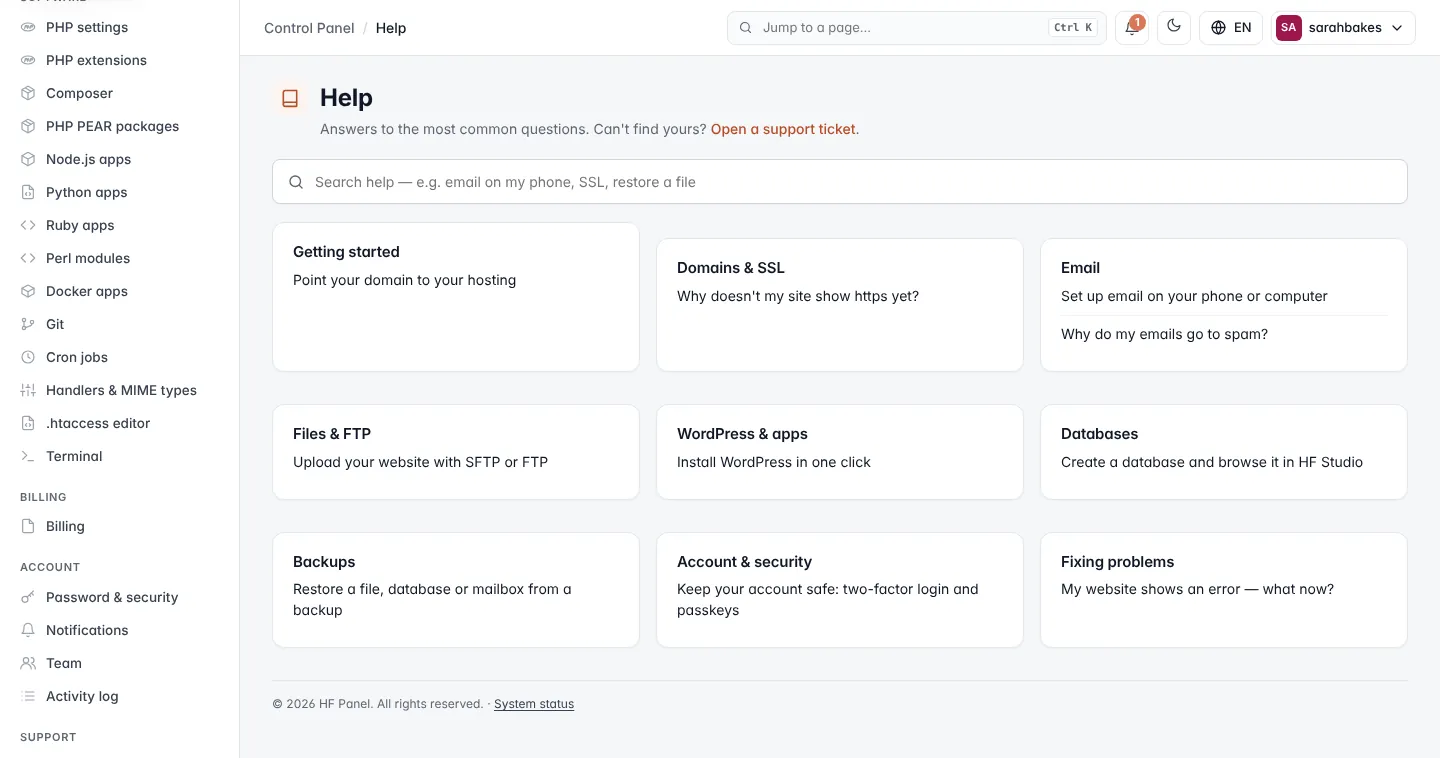Open the Terminal sidebar item
The image size is (1440, 758).
120,456
